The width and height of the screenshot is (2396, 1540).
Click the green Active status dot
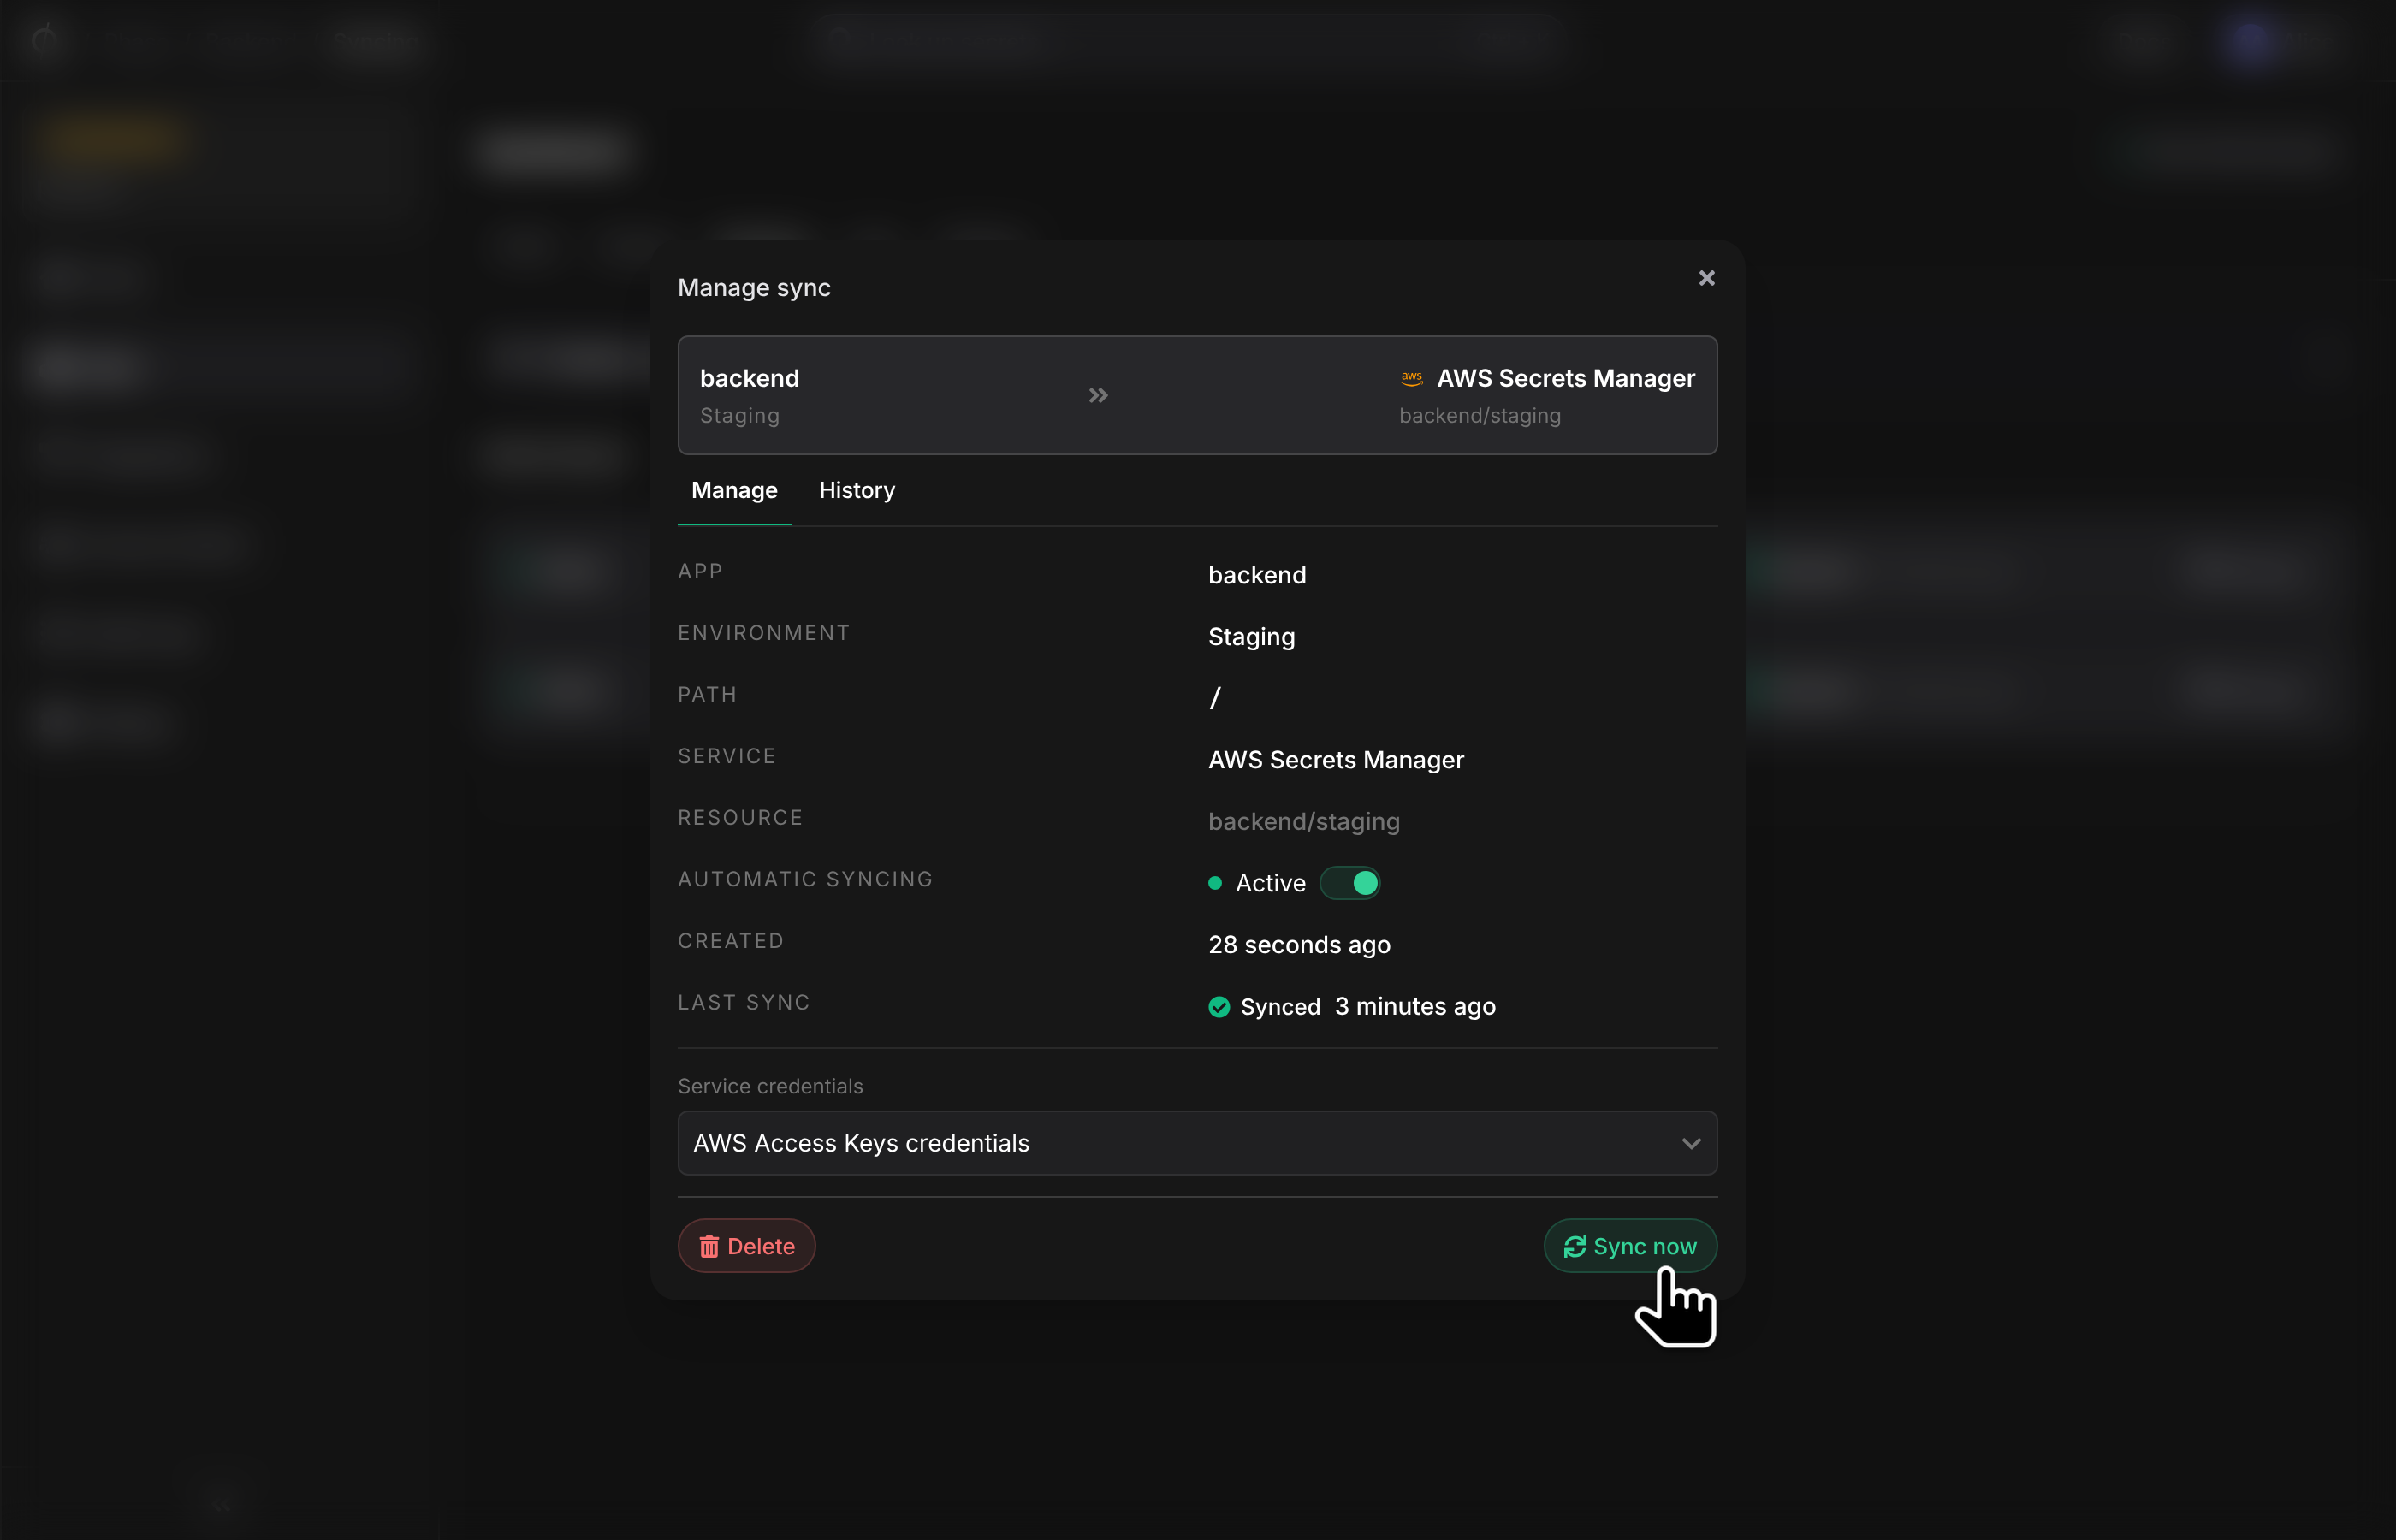(x=1215, y=883)
